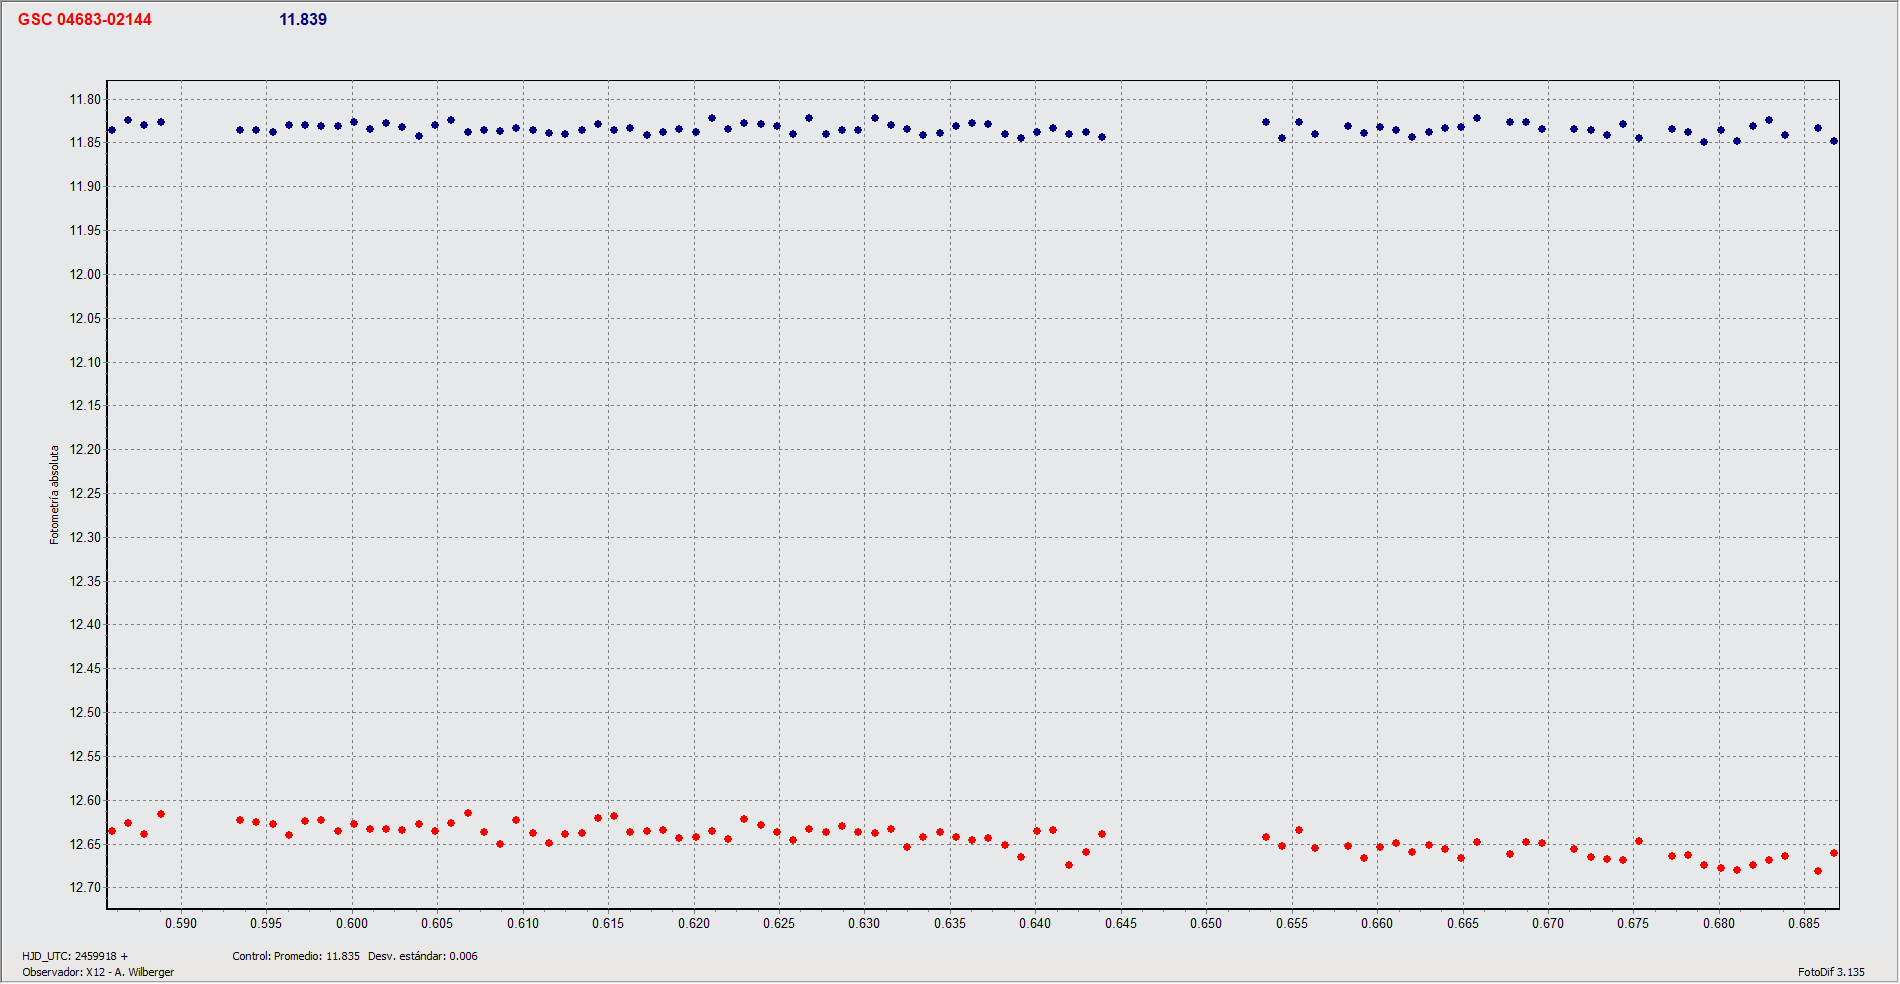Viewport: 1900px width, 984px height.
Task: Click the red GSC 04683-02144 star title
Action: [x=85, y=20]
